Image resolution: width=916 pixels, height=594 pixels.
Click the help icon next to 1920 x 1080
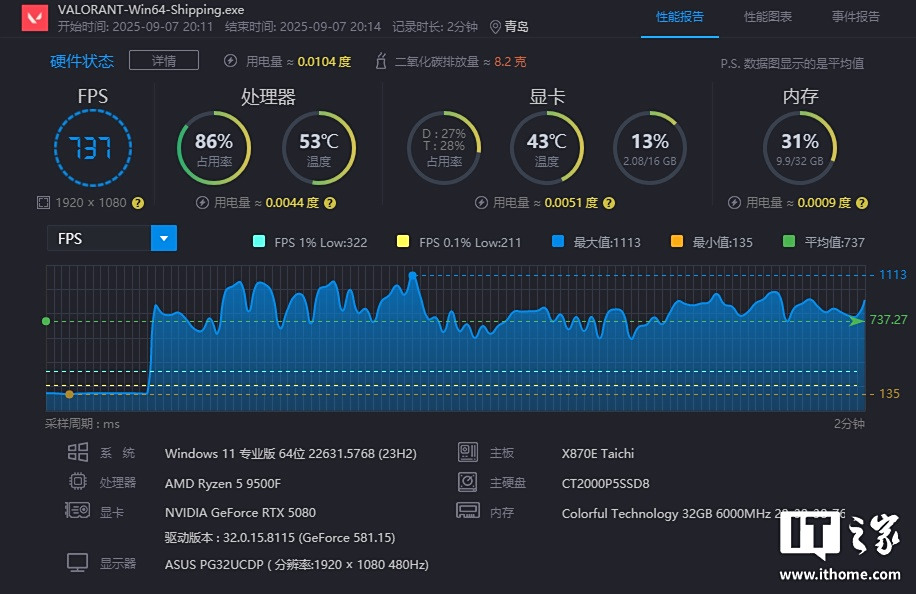pyautogui.click(x=138, y=202)
